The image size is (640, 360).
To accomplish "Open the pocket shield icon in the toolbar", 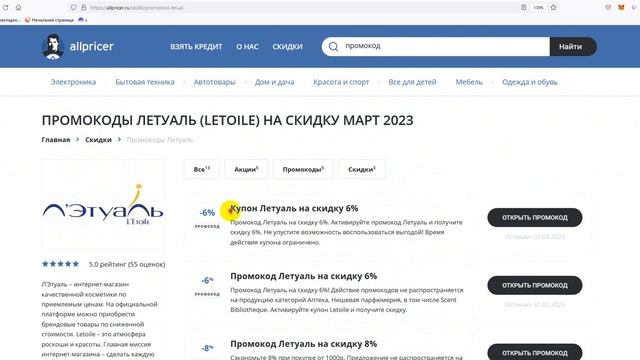I will pos(608,7).
